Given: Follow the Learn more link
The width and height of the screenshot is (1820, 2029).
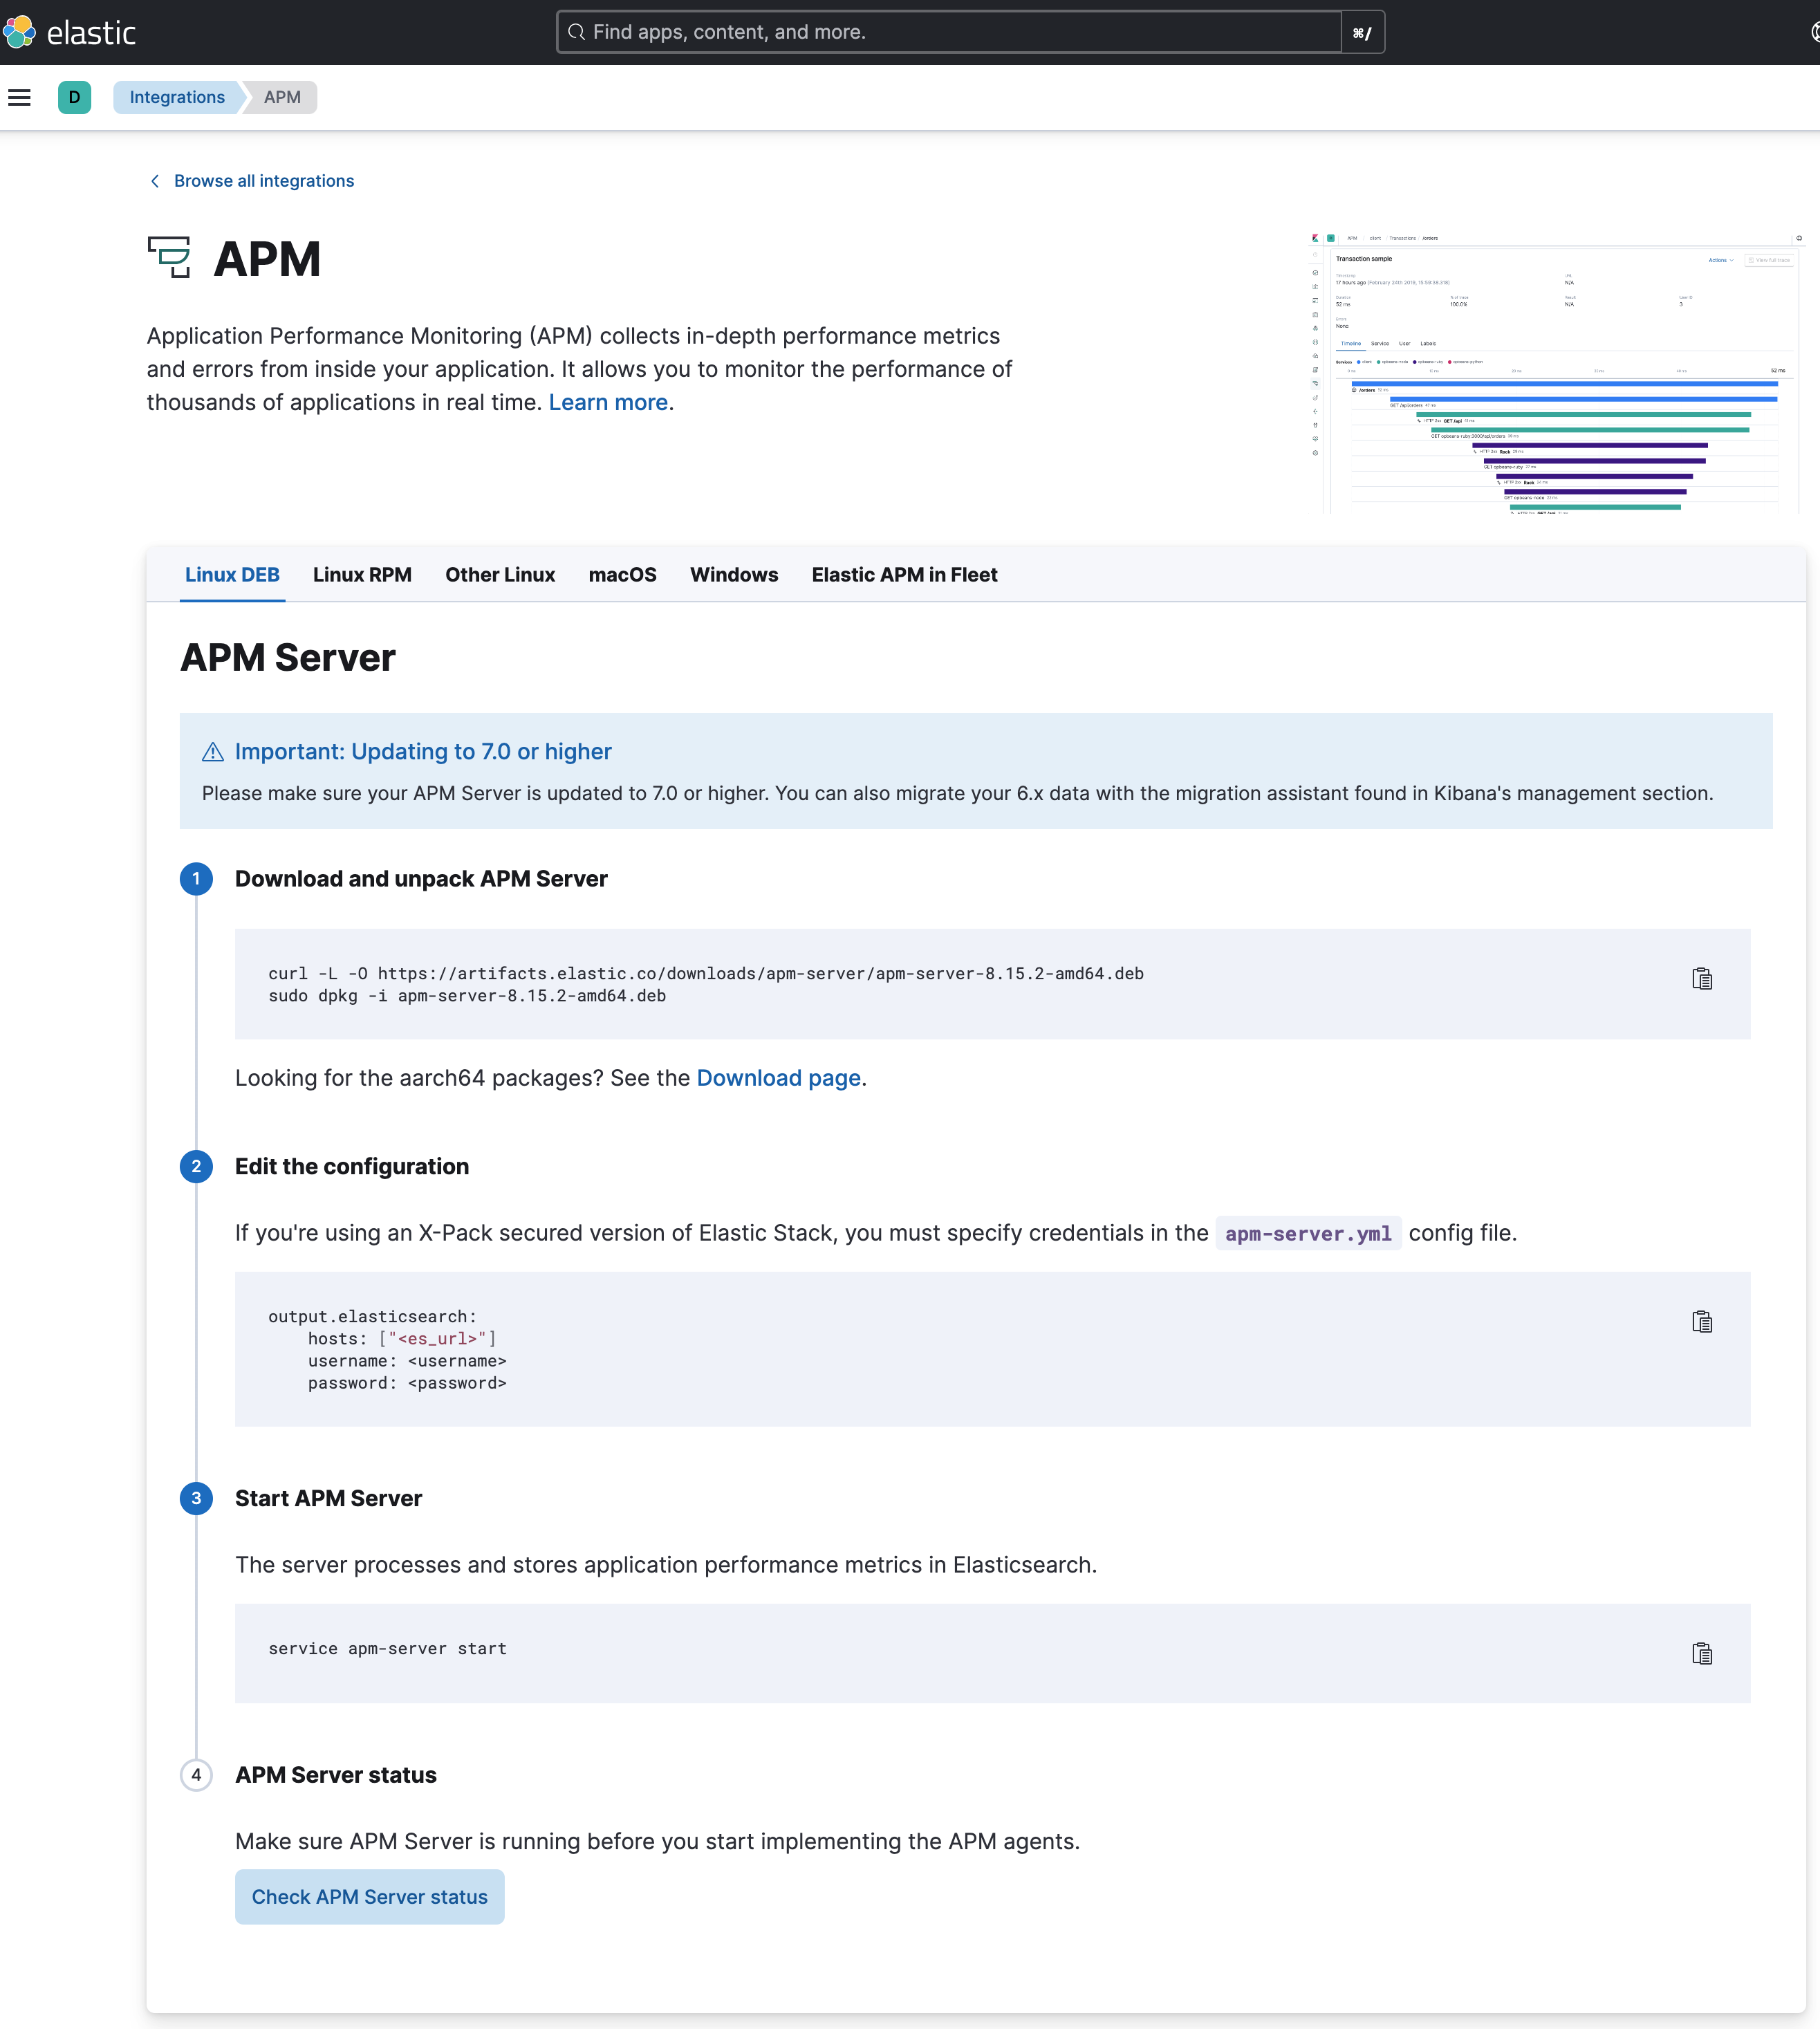Looking at the screenshot, I should 608,402.
